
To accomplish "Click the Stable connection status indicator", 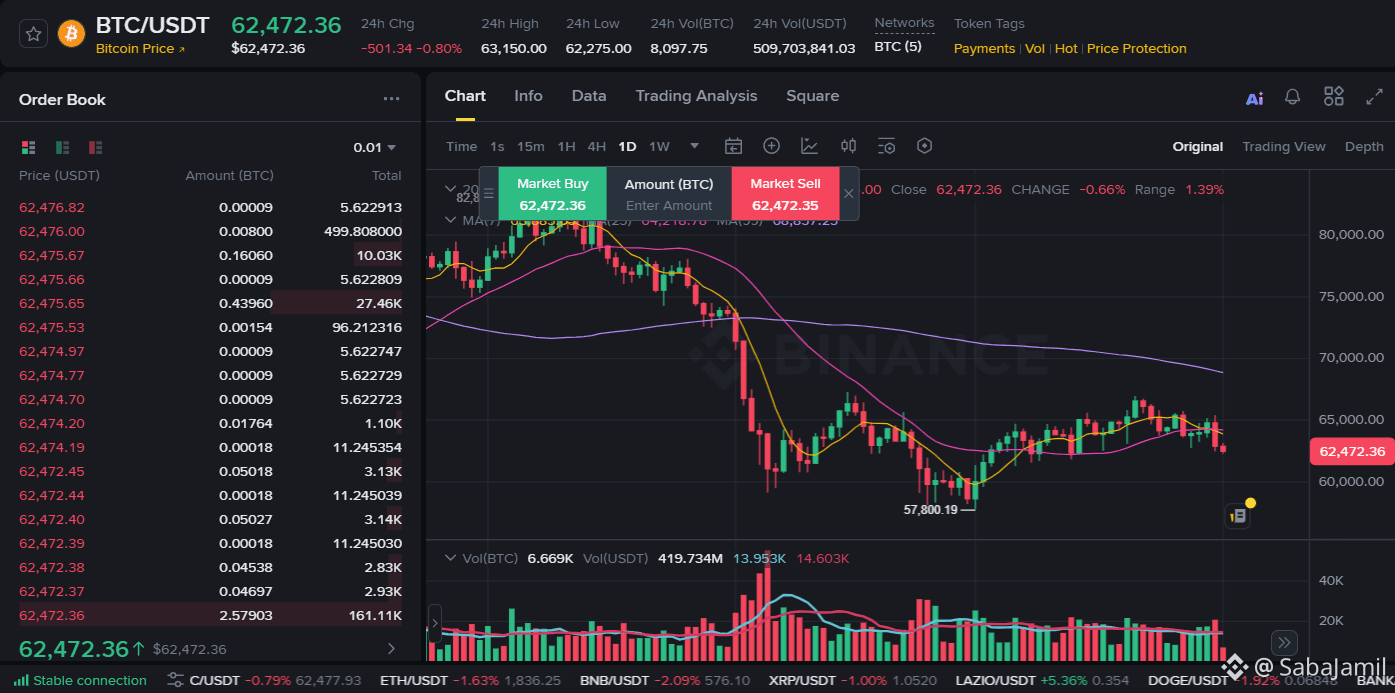I will coord(80,680).
